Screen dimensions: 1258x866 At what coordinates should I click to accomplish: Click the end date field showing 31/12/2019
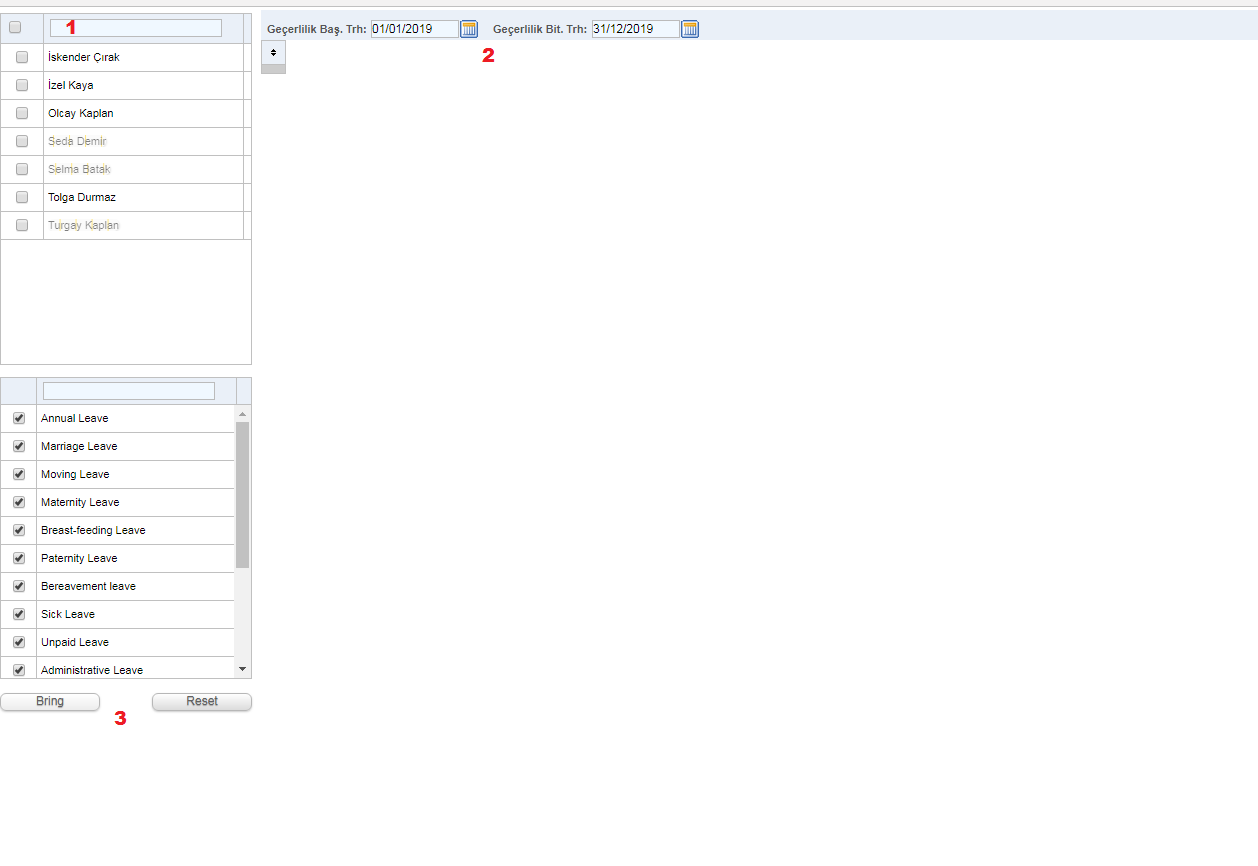(x=636, y=29)
